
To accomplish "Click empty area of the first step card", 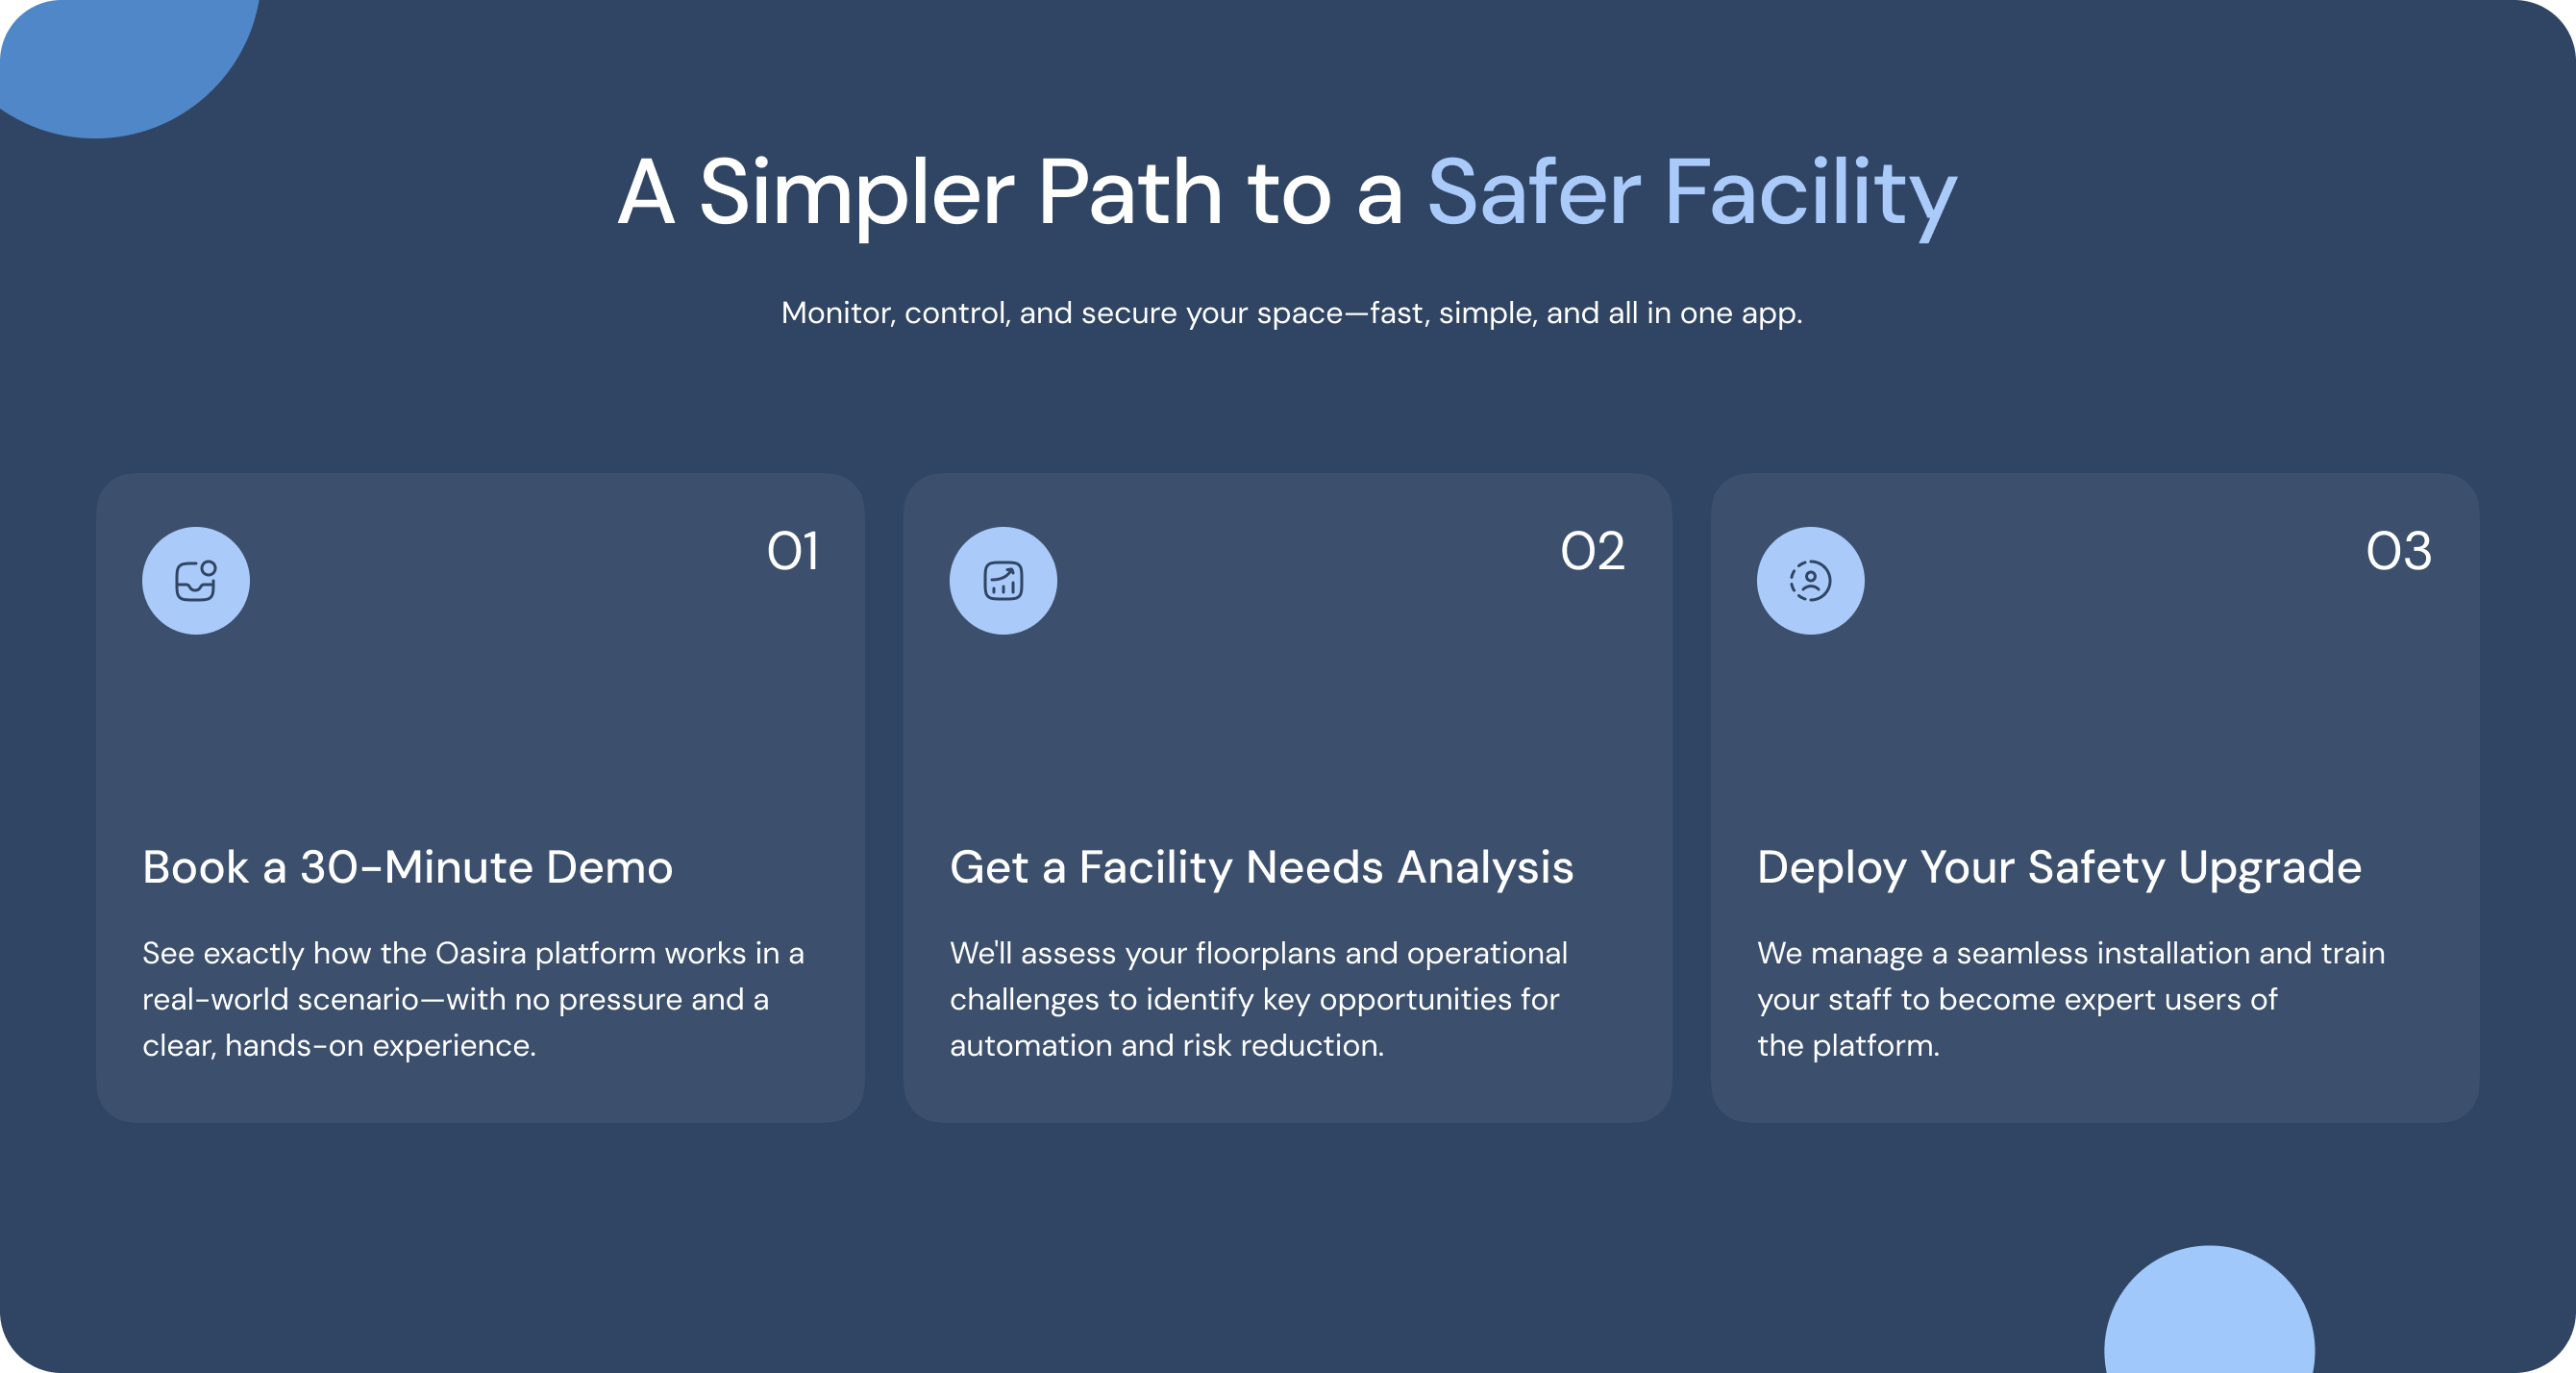I will [480, 720].
